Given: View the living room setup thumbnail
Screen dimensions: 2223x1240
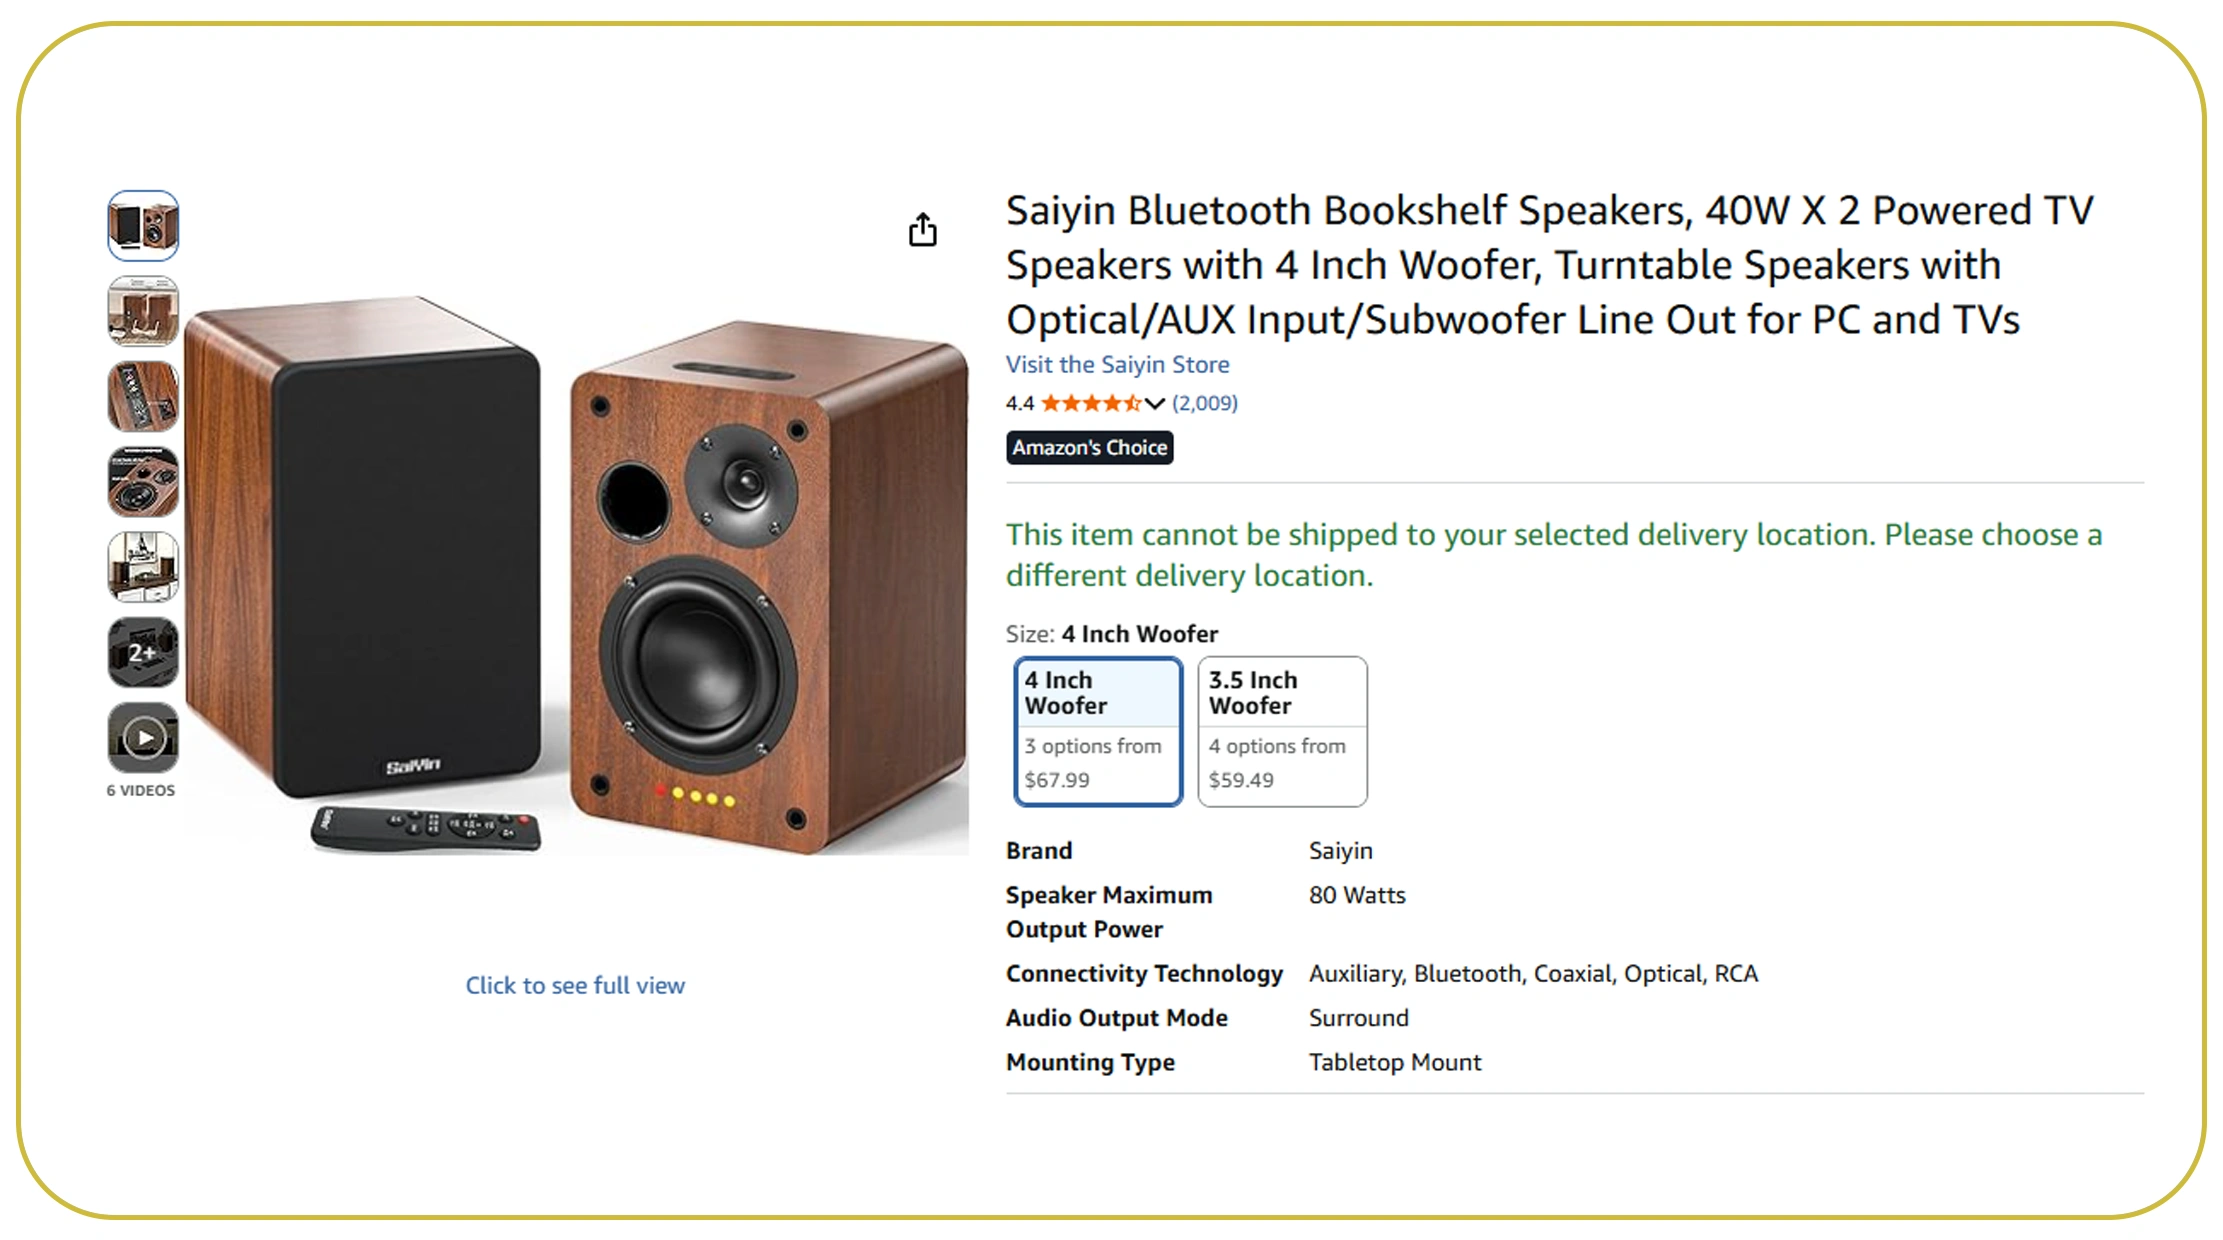Looking at the screenshot, I should point(143,567).
